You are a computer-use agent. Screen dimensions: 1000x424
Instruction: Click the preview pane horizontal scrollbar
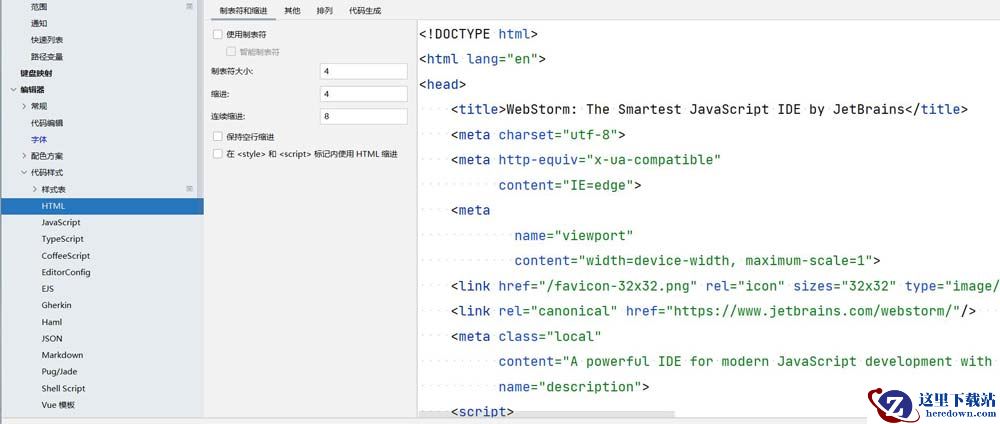point(547,414)
